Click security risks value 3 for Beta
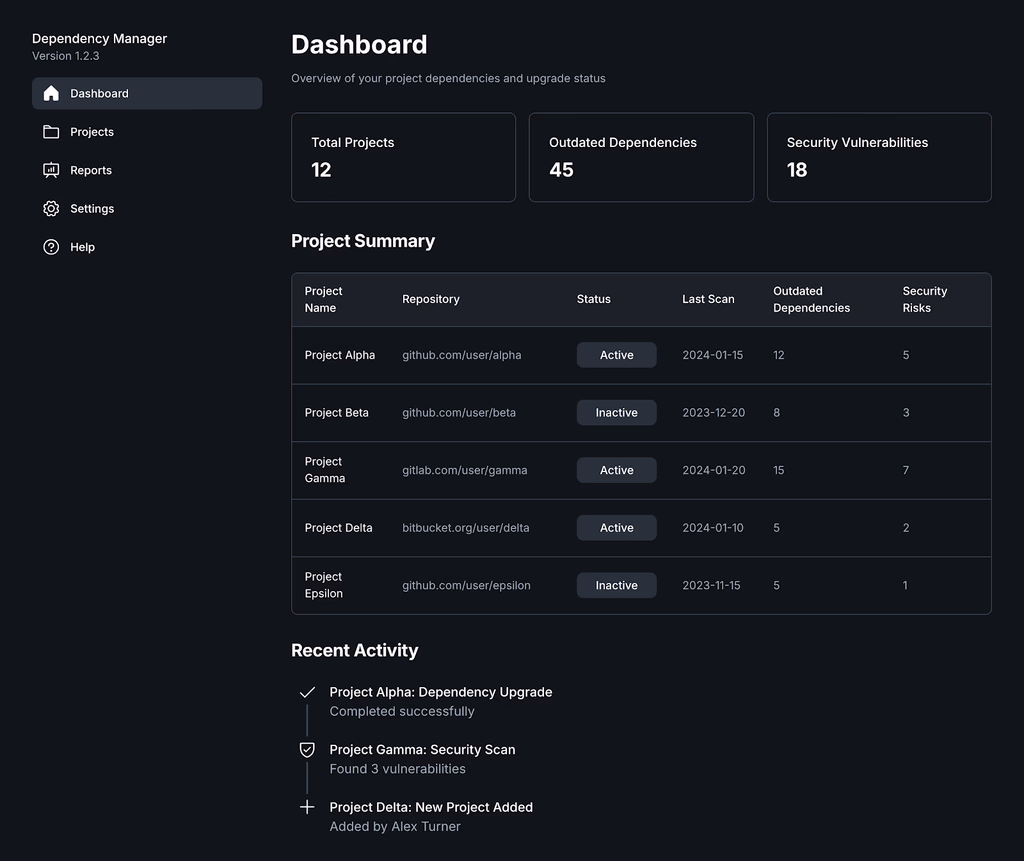 click(906, 413)
